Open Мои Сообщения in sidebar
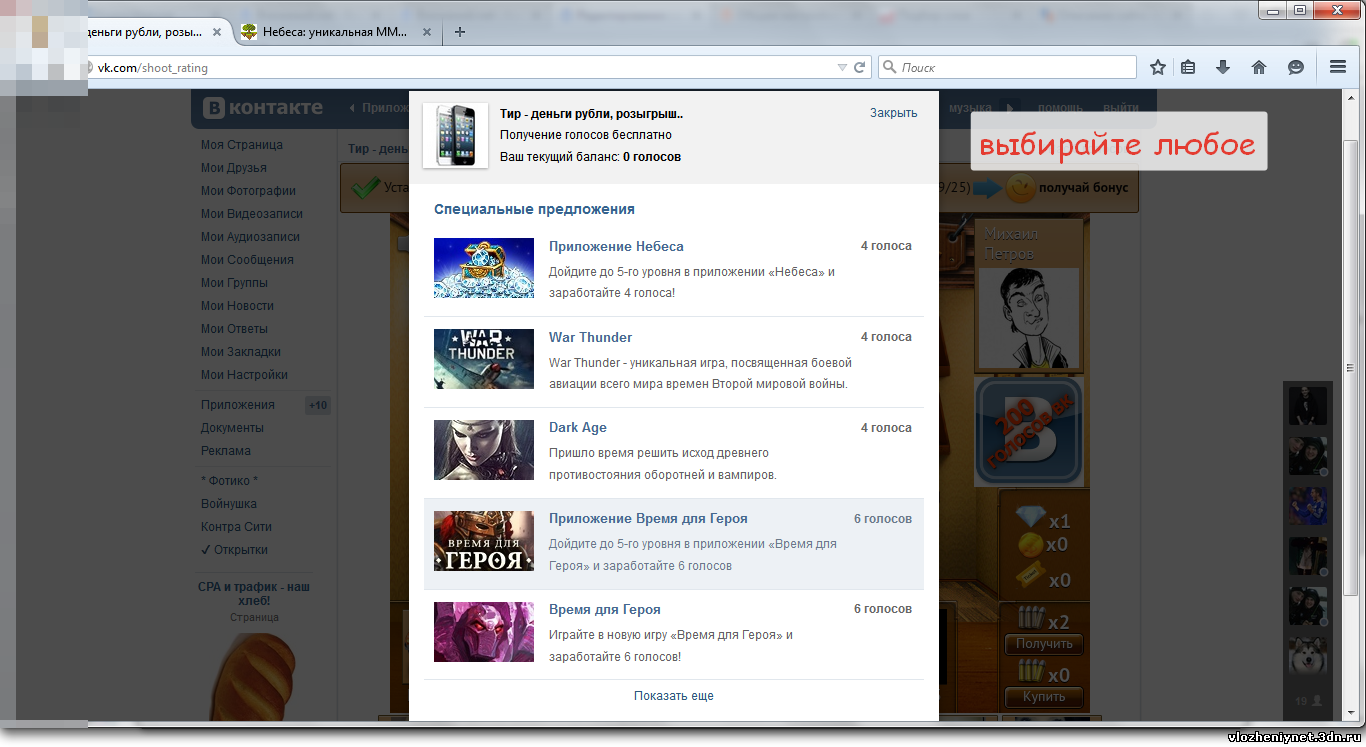 tap(247, 260)
